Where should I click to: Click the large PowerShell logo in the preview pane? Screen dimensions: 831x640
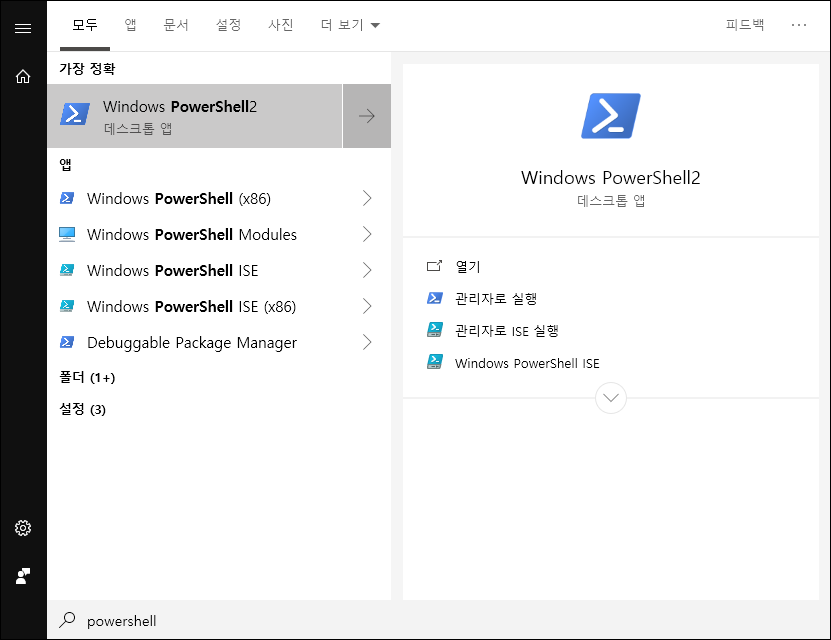pos(611,116)
